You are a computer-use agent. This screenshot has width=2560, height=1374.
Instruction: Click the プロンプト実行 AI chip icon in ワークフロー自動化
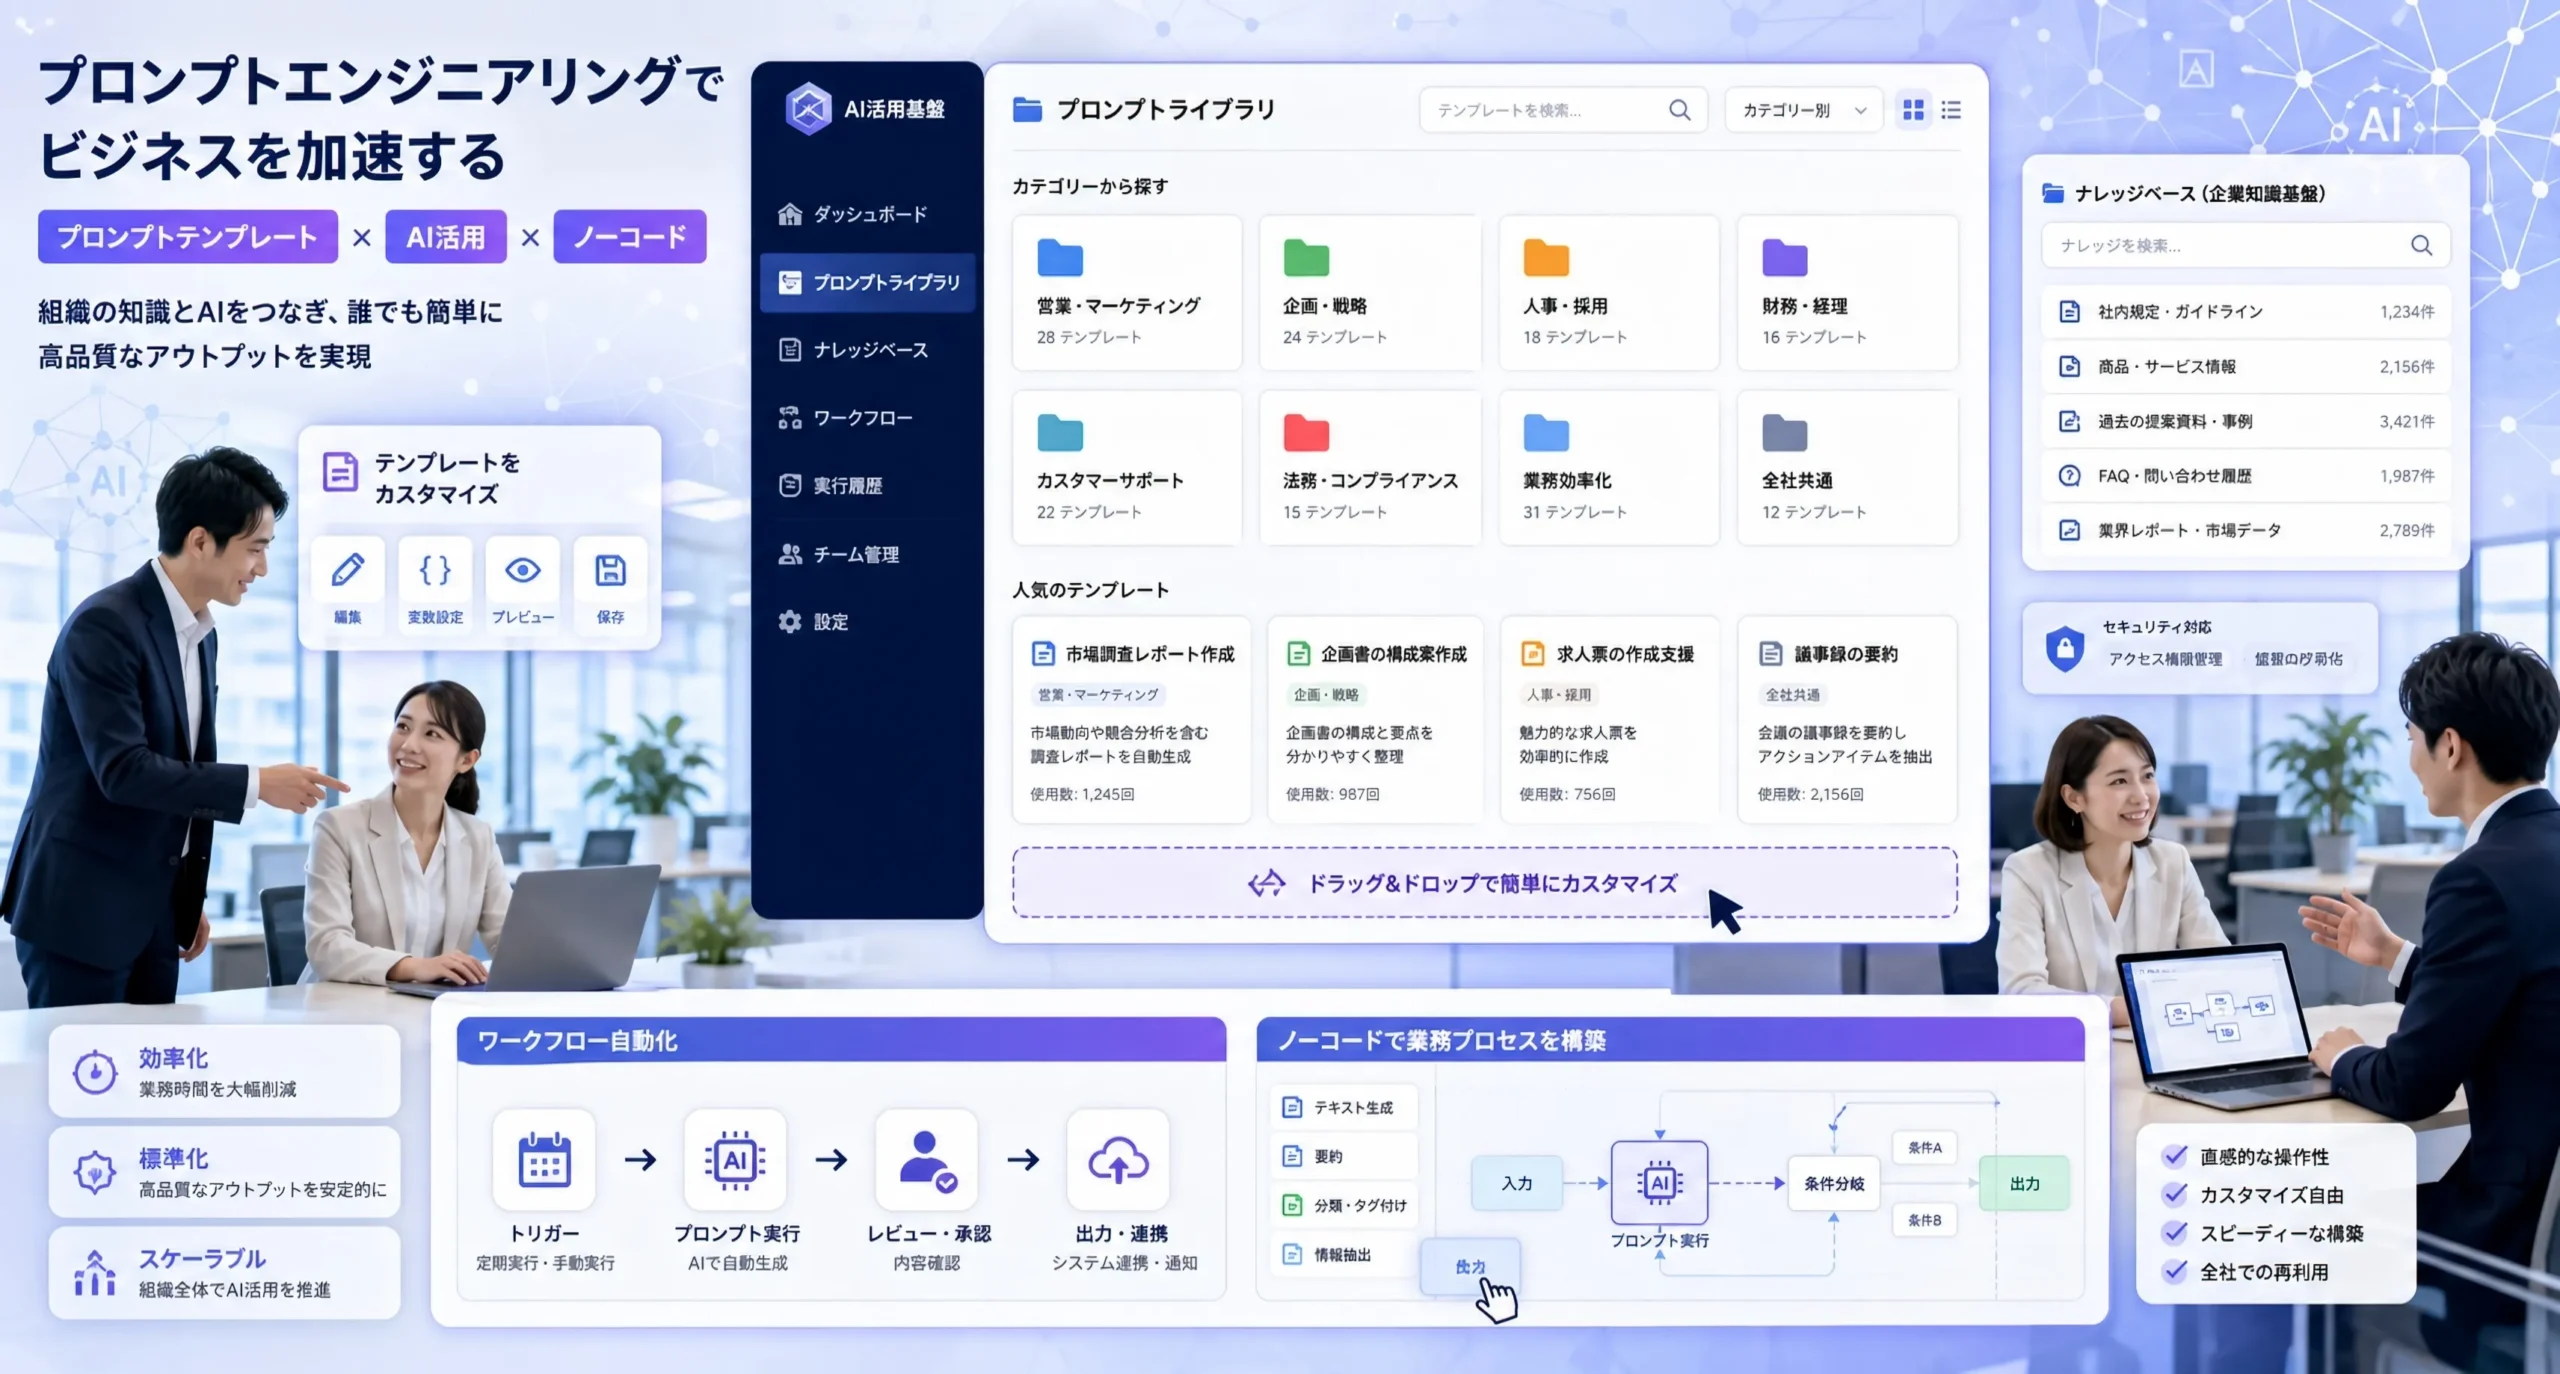(x=735, y=1160)
